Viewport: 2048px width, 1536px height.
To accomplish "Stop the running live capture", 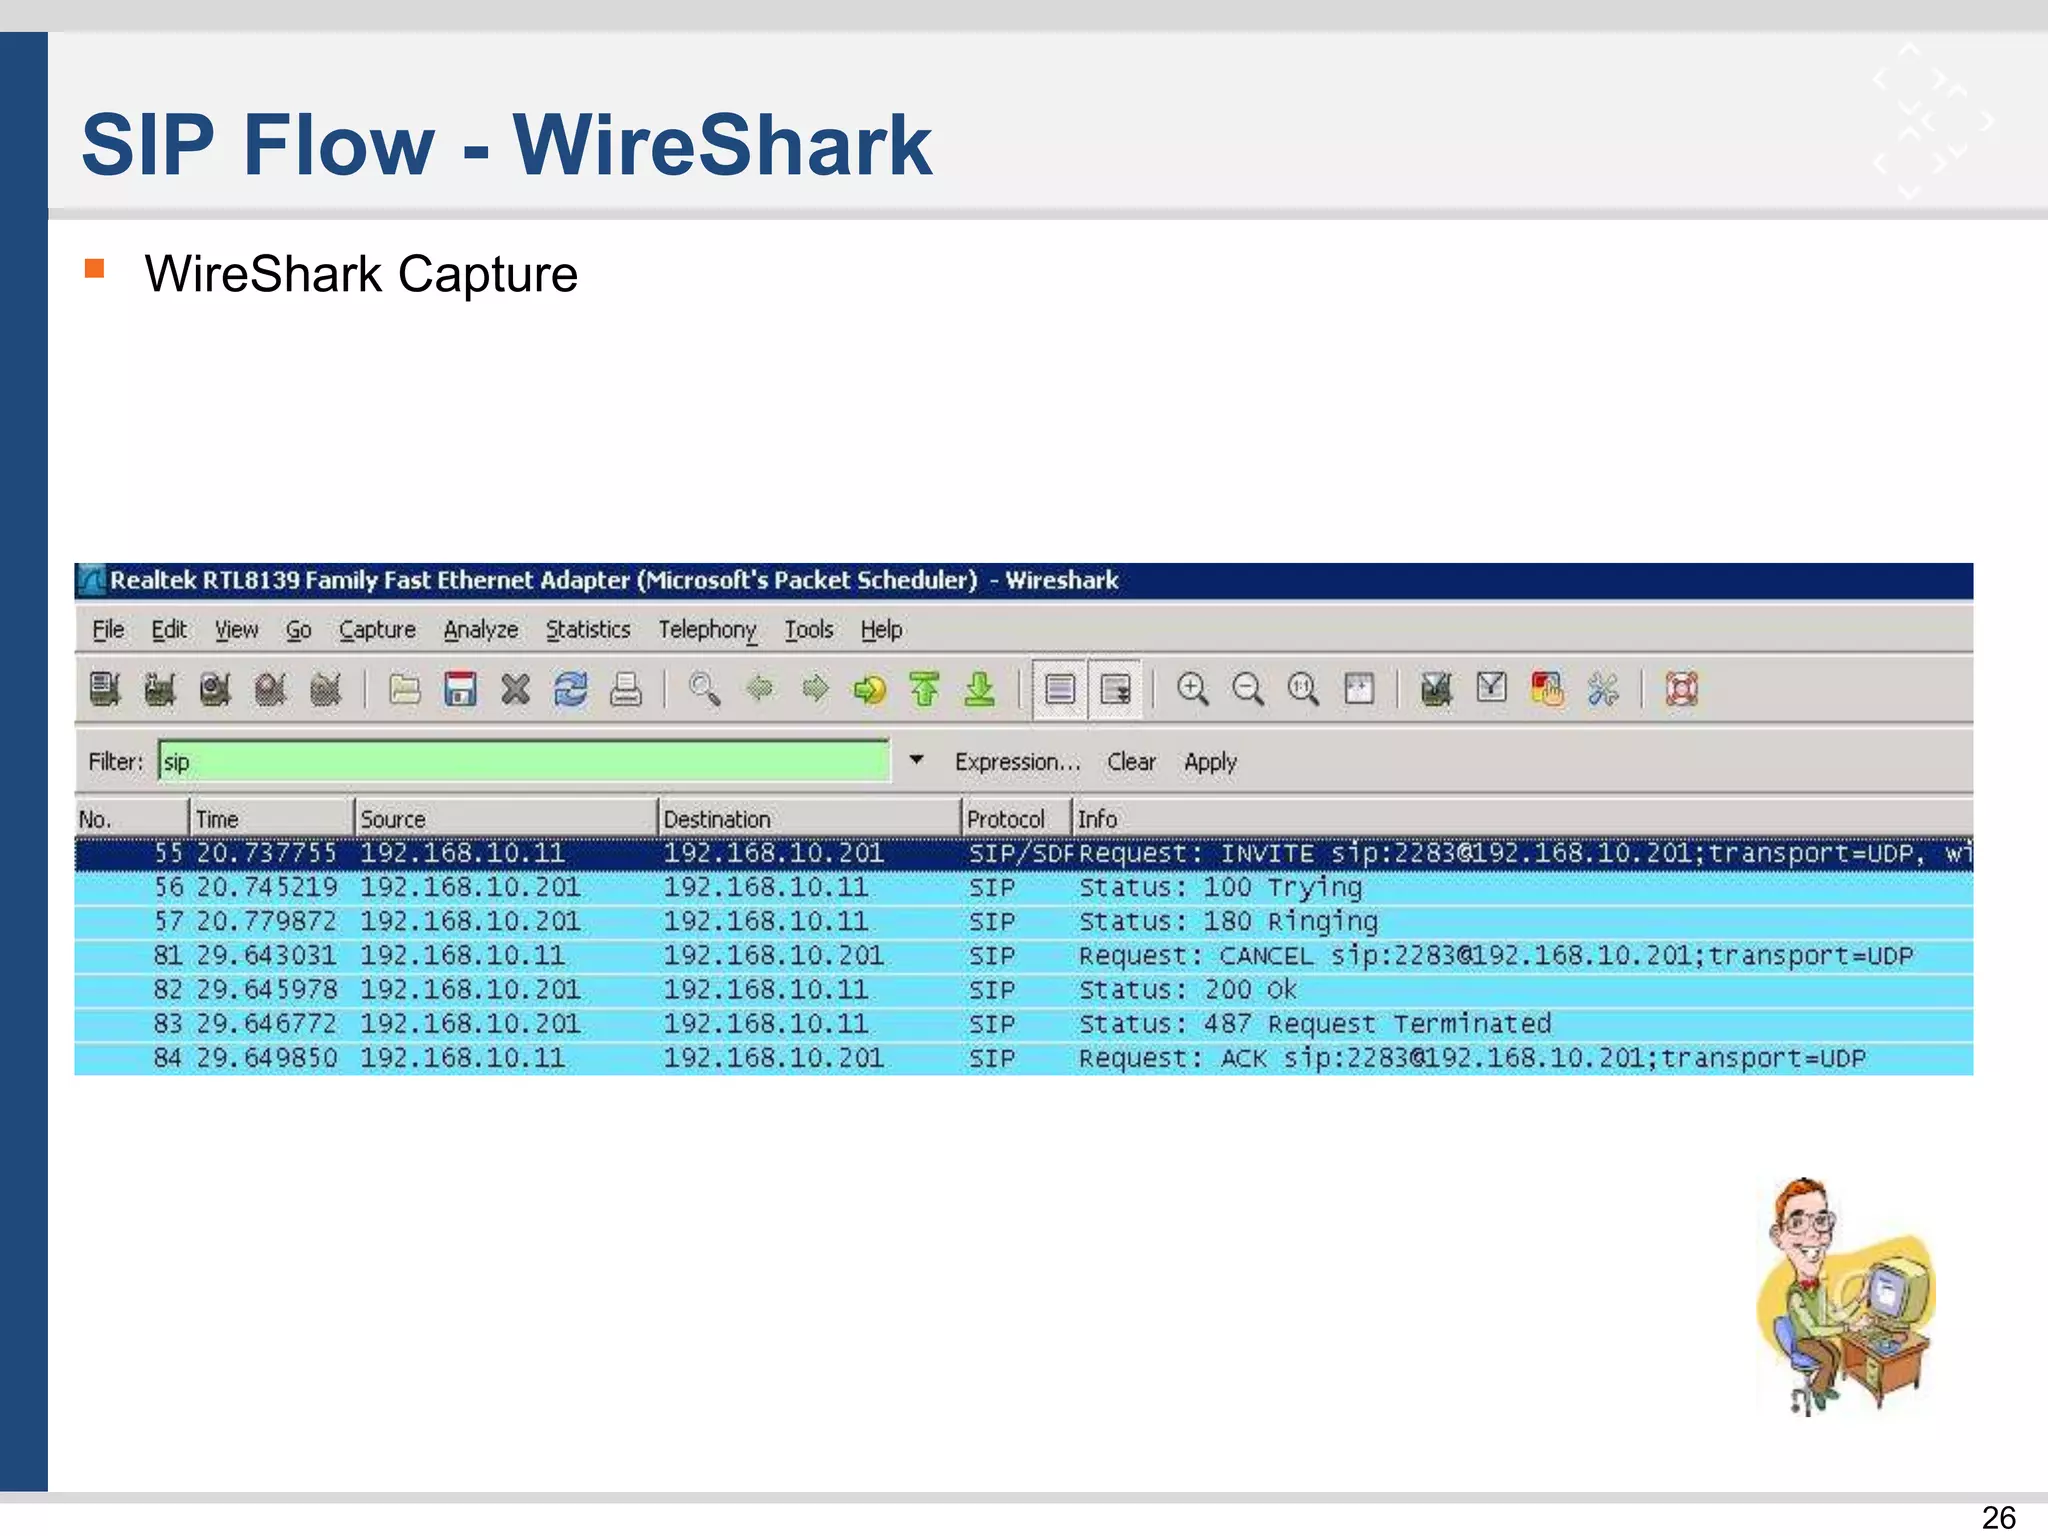I will pos(270,689).
